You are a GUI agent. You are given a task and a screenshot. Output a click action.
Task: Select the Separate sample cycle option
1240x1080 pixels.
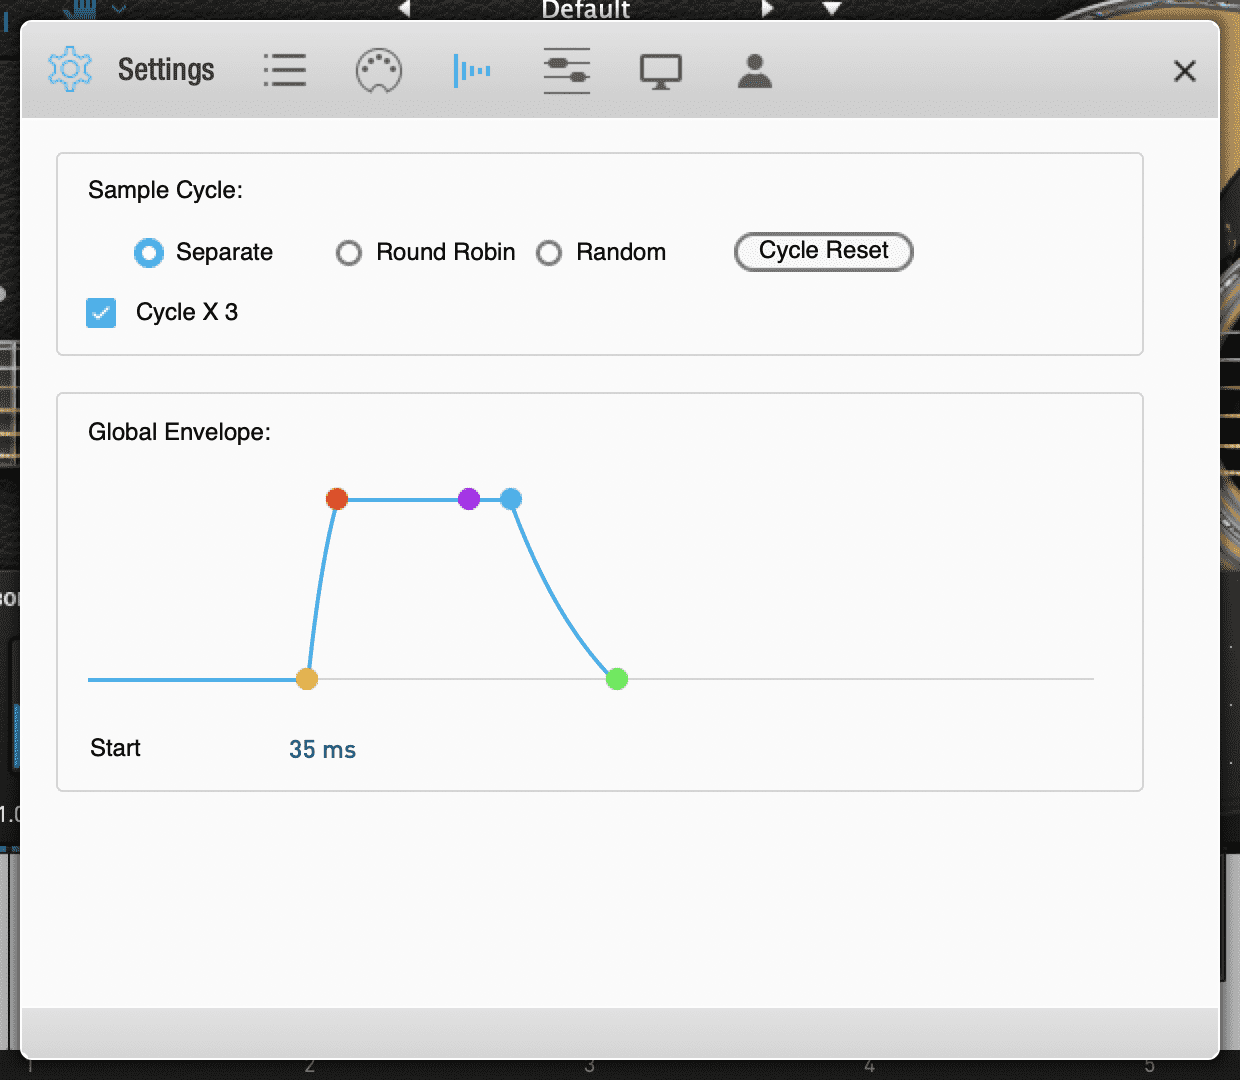[149, 253]
